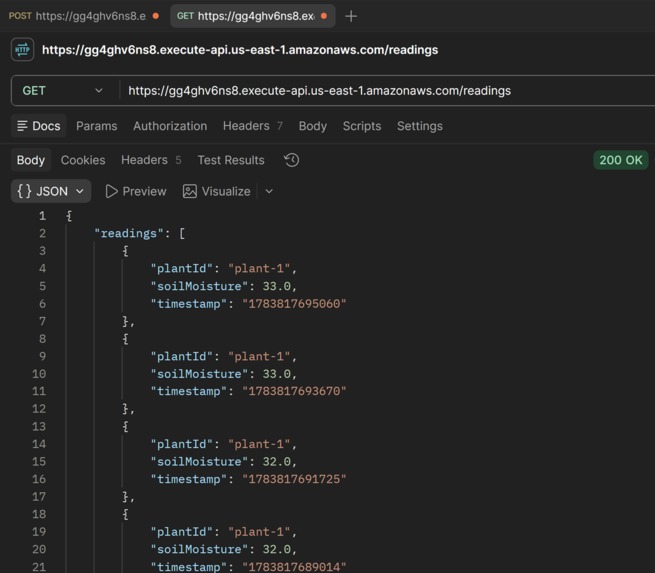Select the response Body tab

tap(31, 160)
